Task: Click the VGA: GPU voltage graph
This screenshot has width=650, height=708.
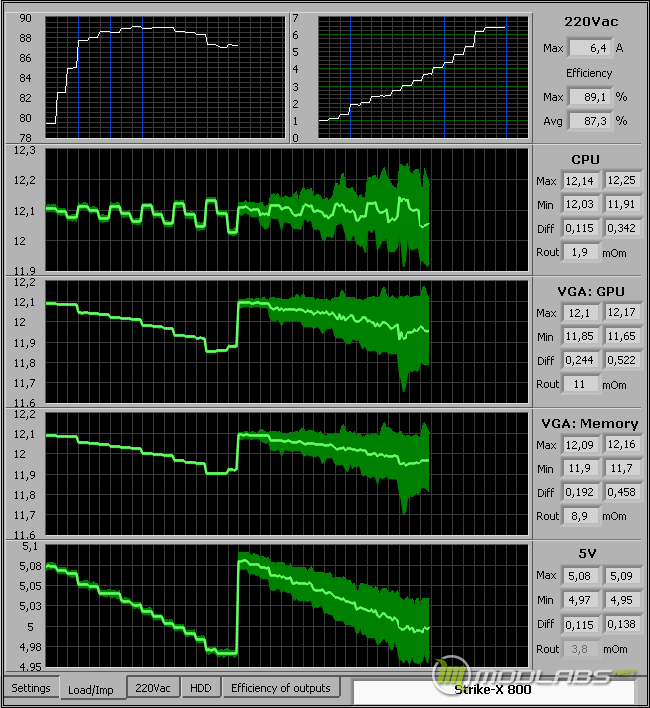Action: point(287,342)
